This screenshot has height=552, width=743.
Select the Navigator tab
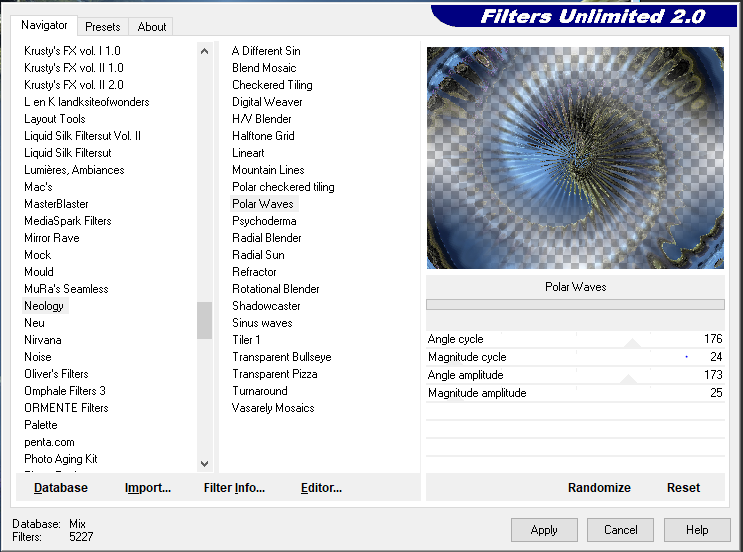pyautogui.click(x=44, y=25)
